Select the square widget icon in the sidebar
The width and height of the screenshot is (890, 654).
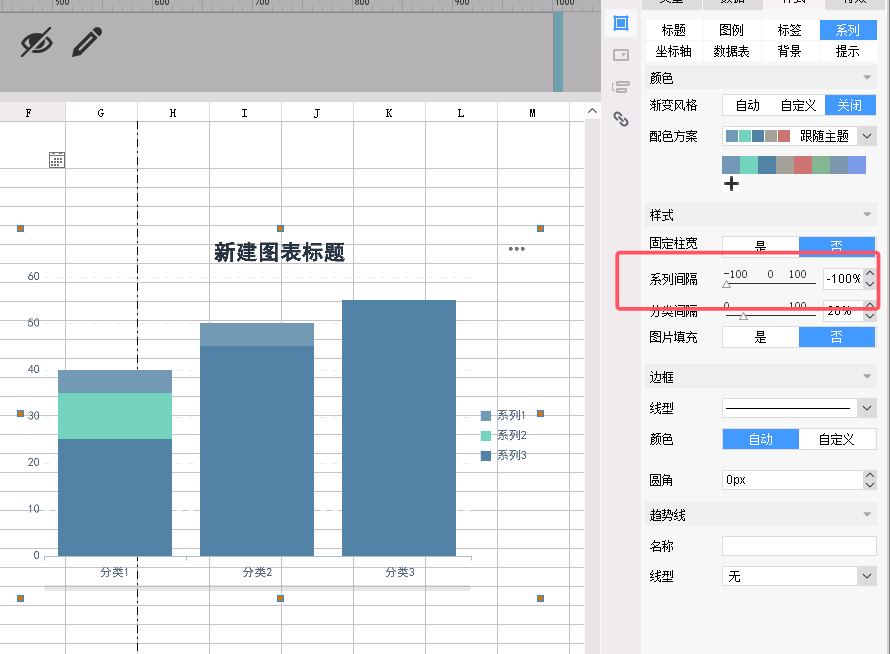[621, 23]
